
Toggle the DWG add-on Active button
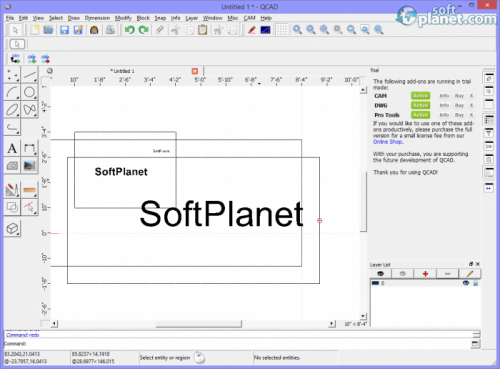click(x=420, y=105)
